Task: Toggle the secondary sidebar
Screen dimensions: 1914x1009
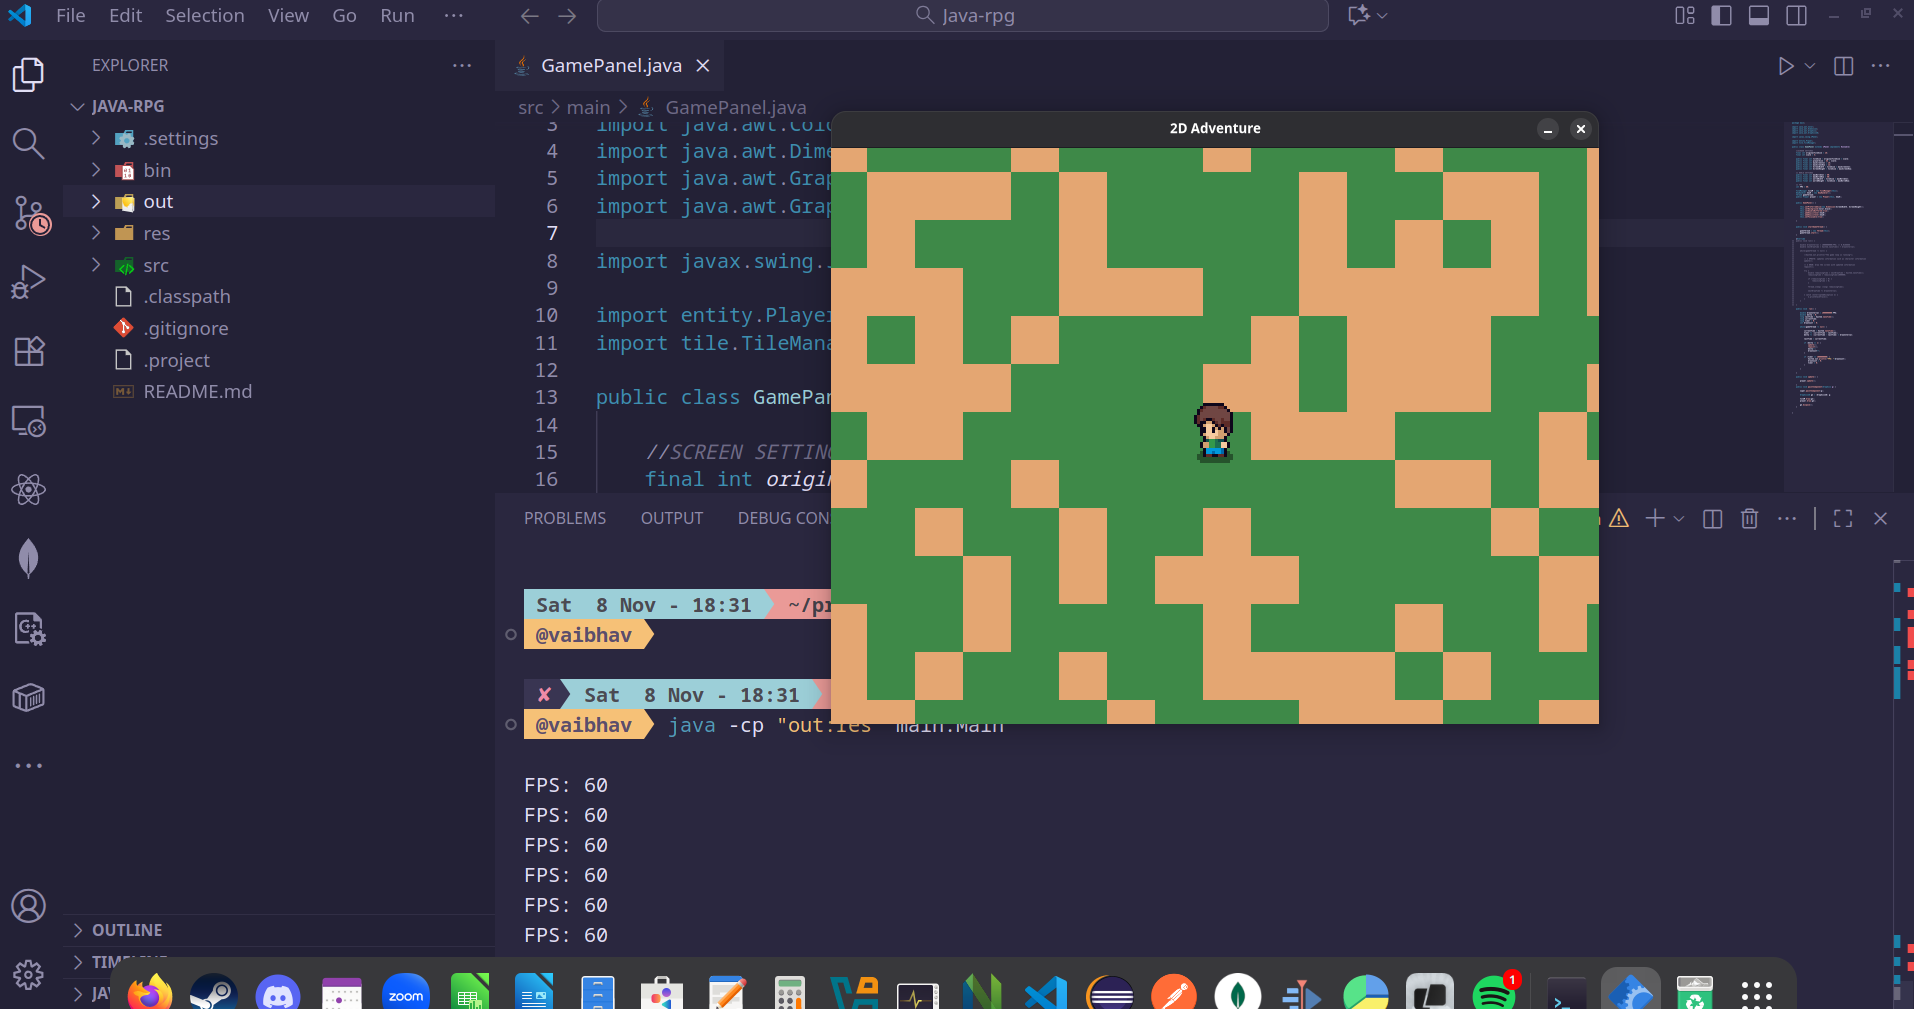Action: [x=1796, y=15]
